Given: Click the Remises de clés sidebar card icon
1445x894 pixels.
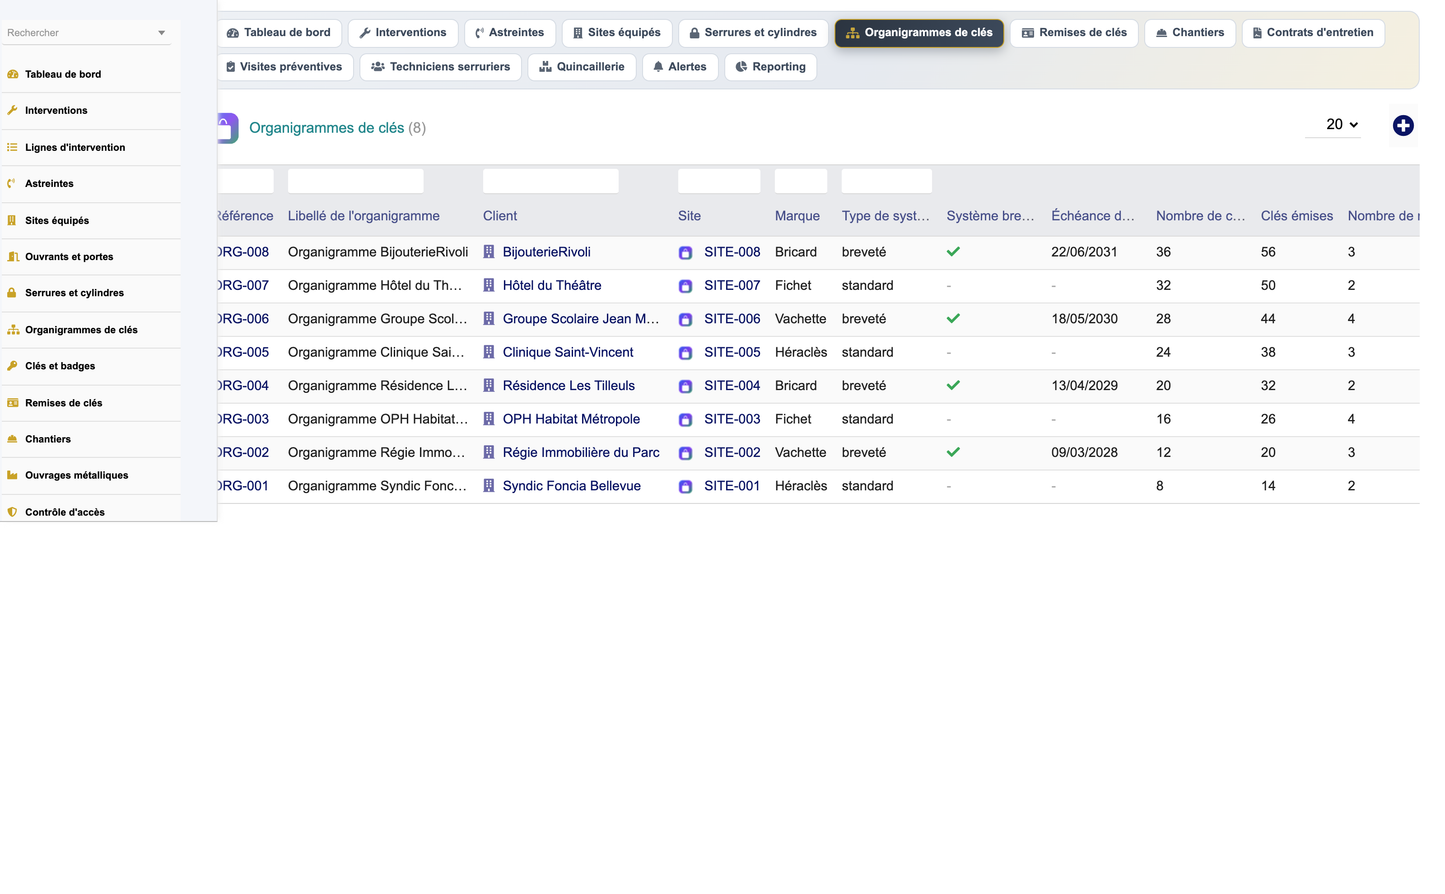Looking at the screenshot, I should point(12,402).
